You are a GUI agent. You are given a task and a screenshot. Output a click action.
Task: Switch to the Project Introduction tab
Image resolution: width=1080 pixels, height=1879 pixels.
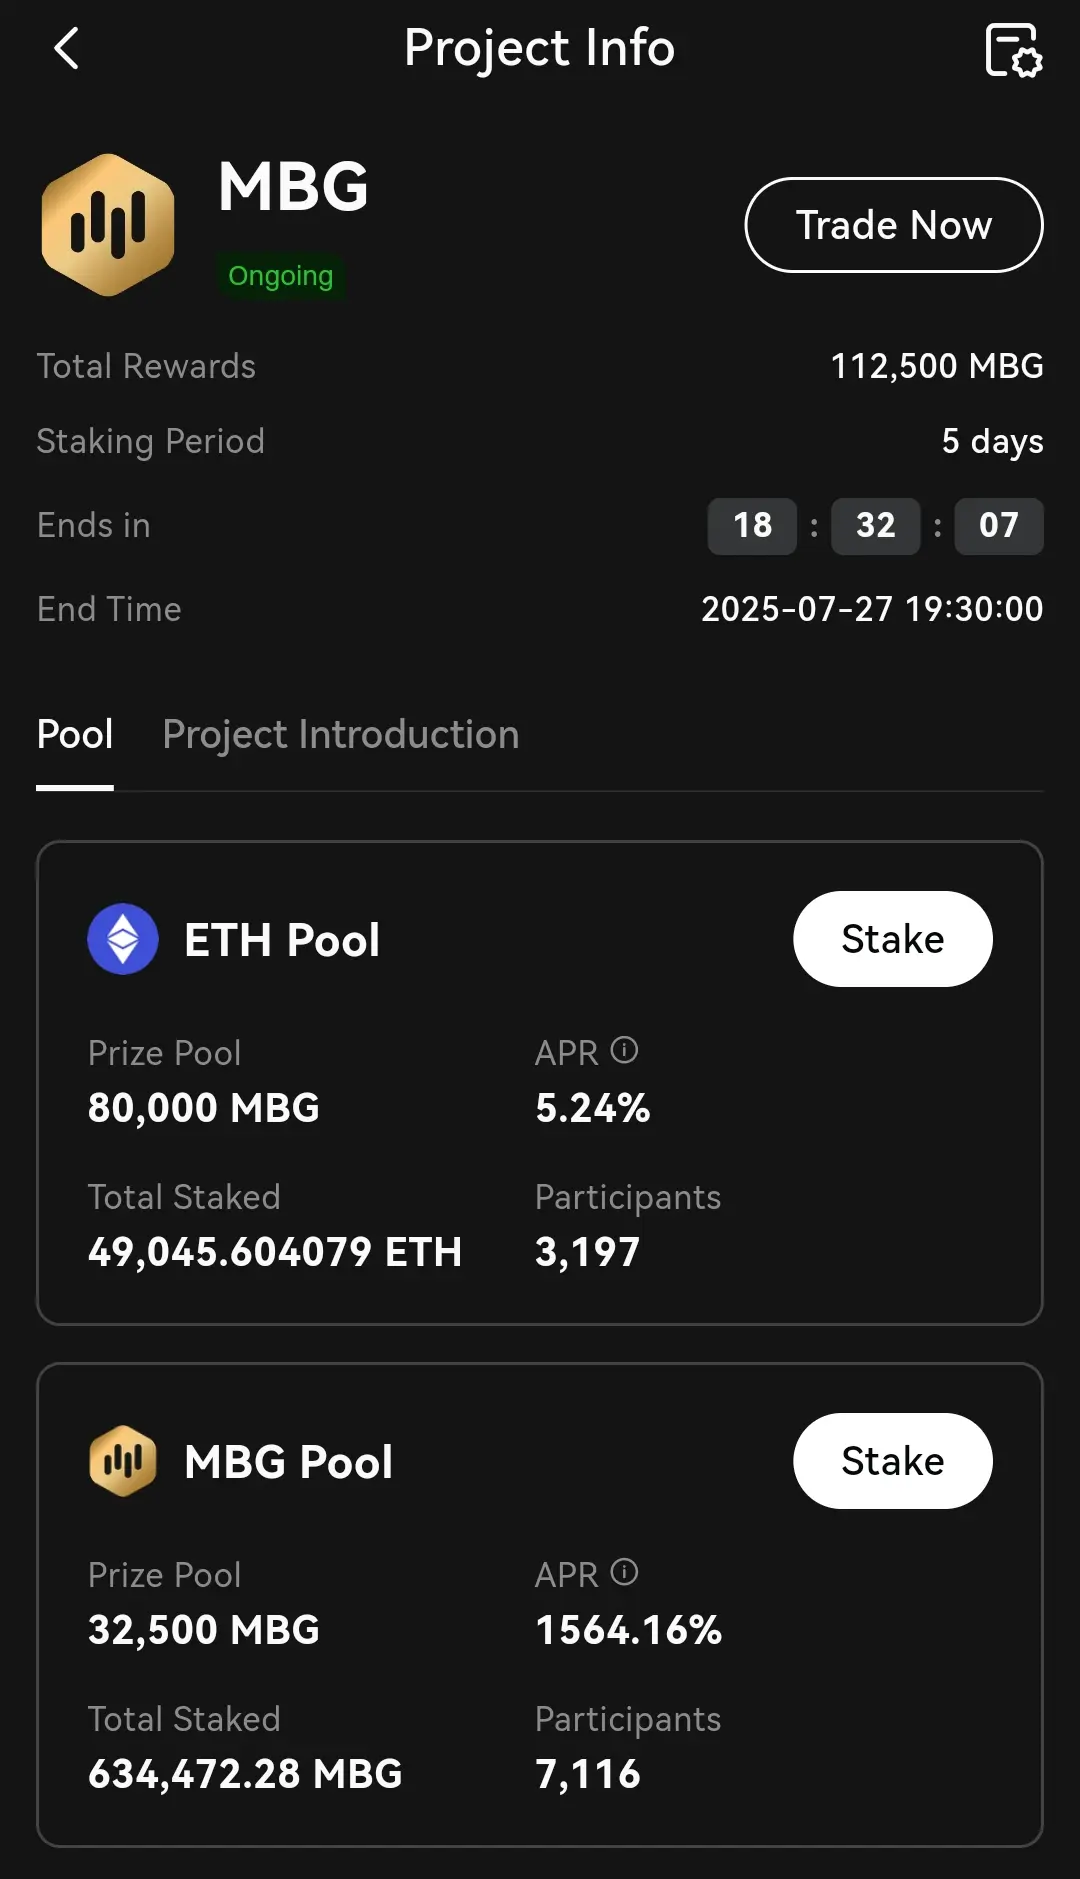pos(341,734)
